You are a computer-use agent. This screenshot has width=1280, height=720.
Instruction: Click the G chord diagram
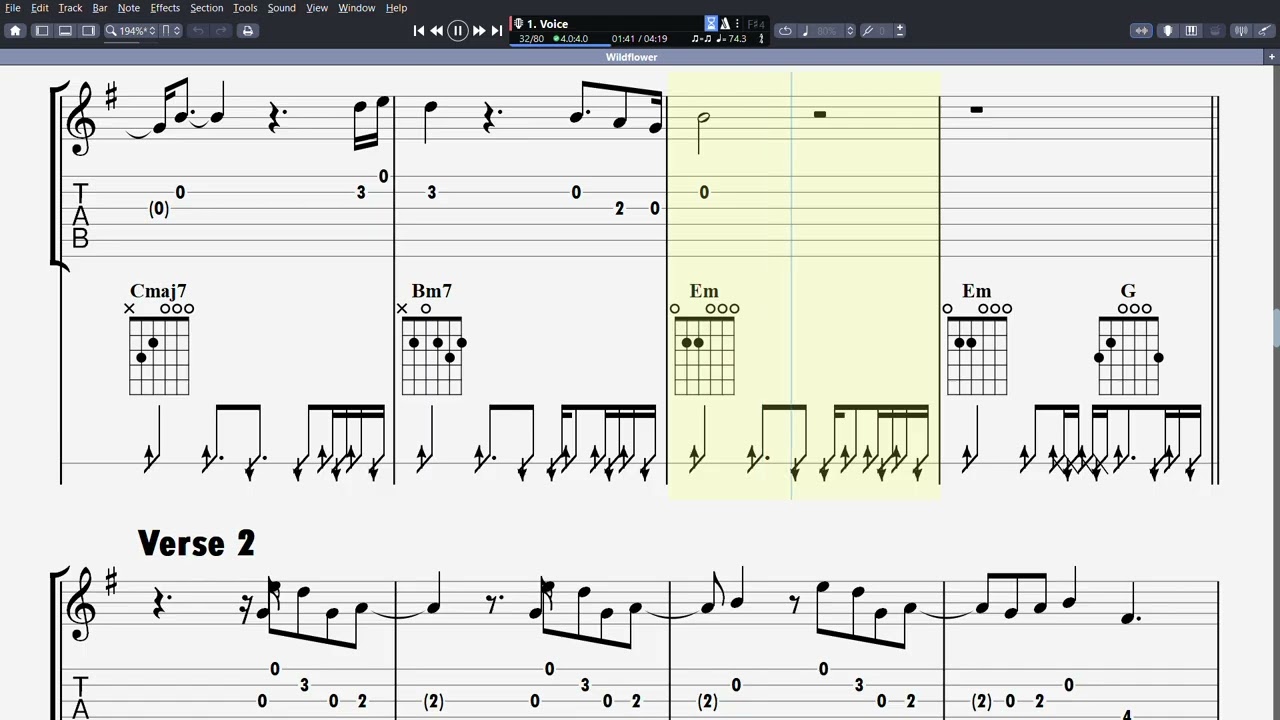point(1128,348)
